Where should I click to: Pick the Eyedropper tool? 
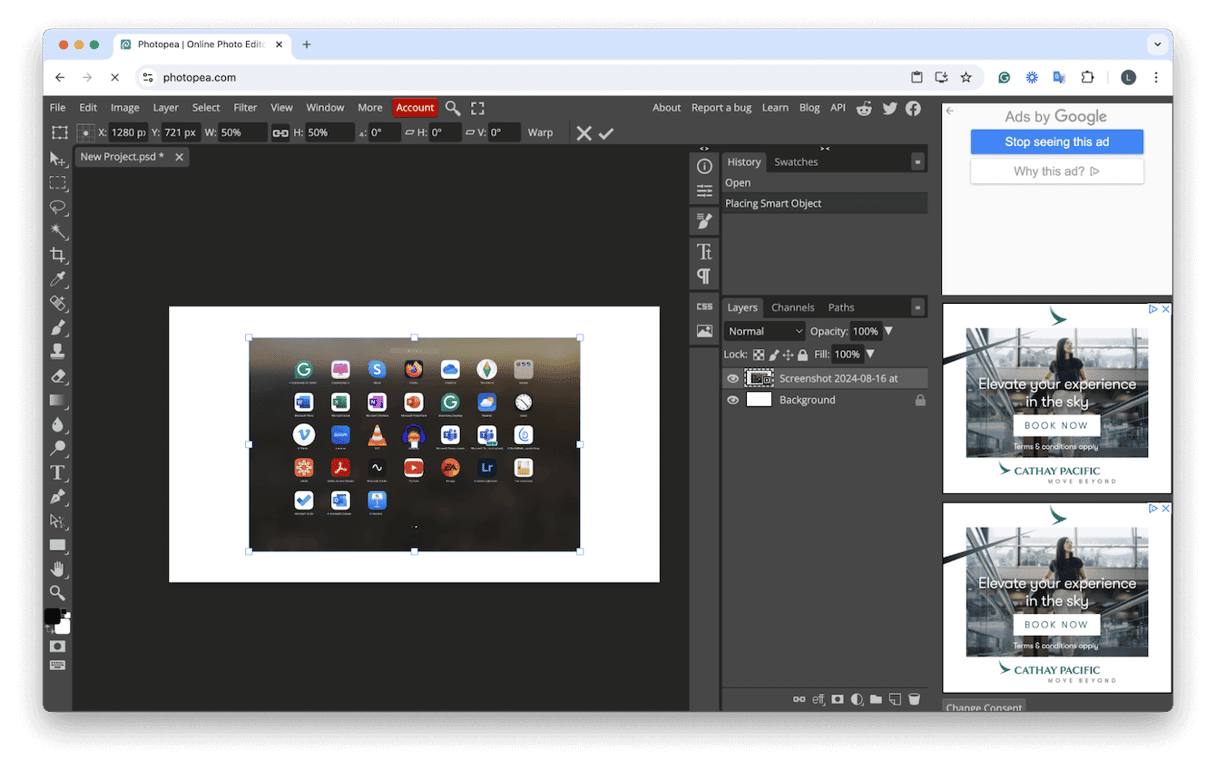click(59, 280)
